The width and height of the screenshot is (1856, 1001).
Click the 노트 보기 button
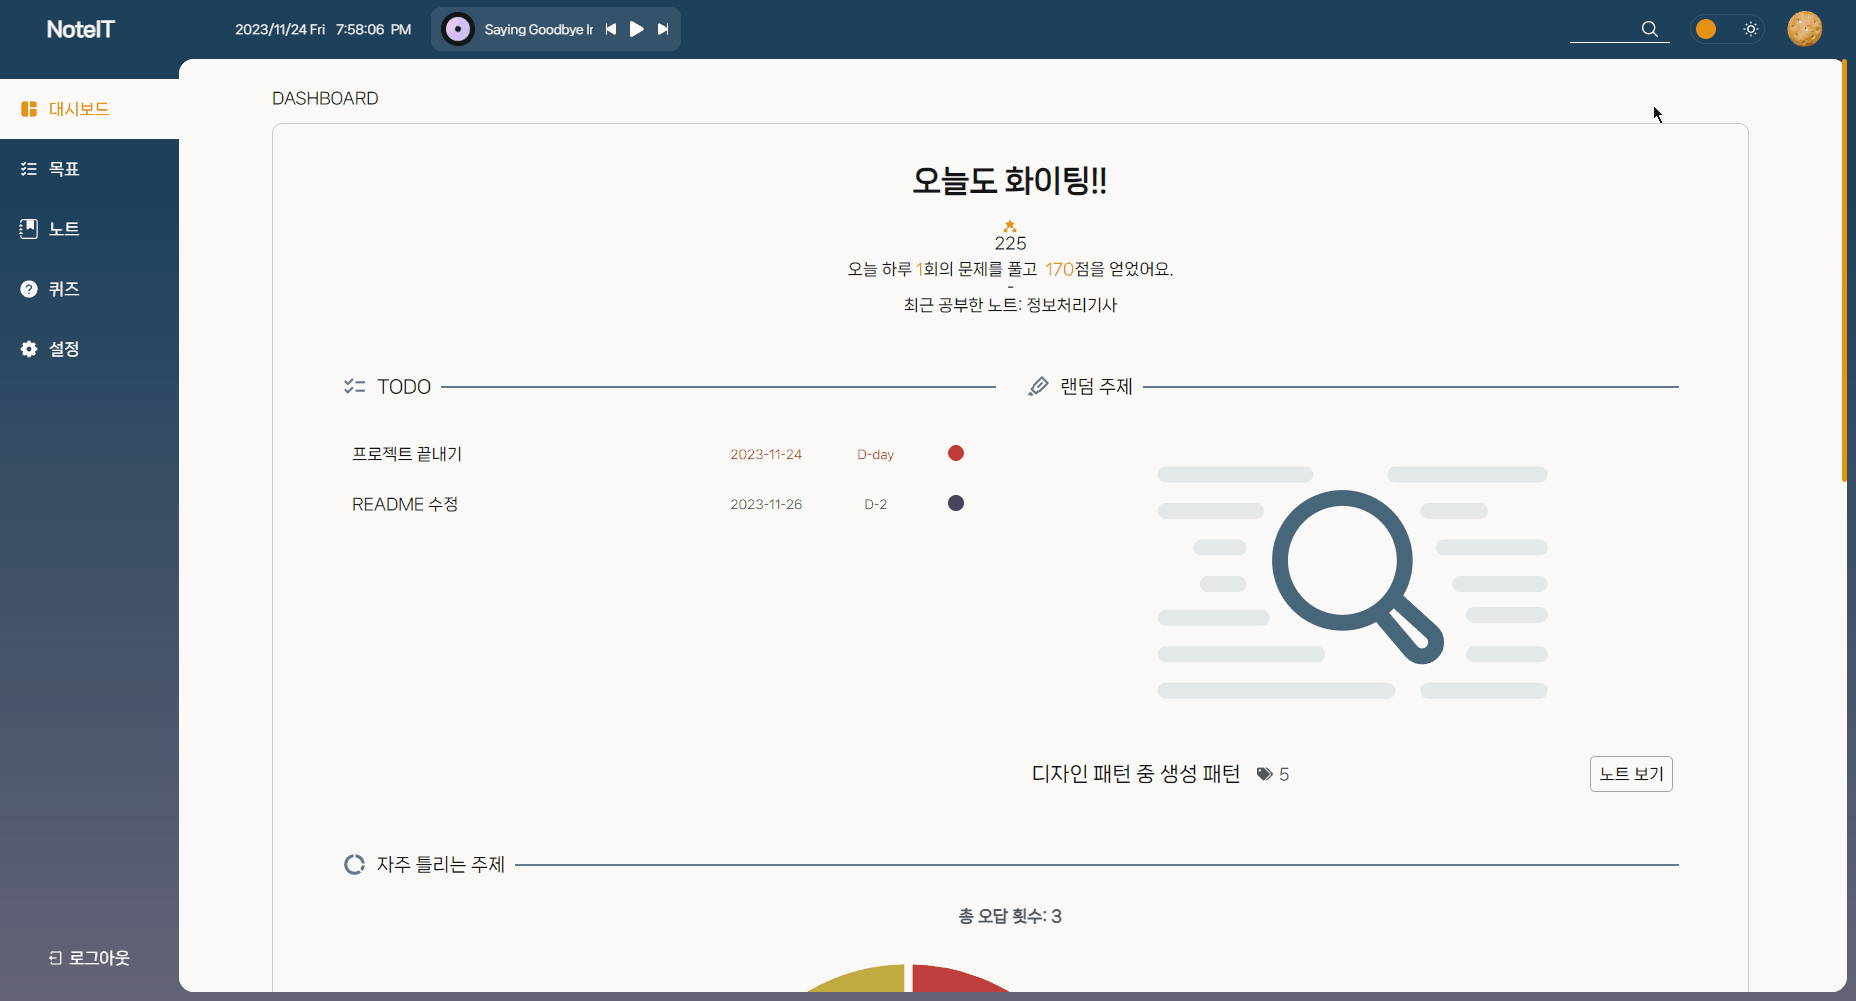click(x=1631, y=773)
